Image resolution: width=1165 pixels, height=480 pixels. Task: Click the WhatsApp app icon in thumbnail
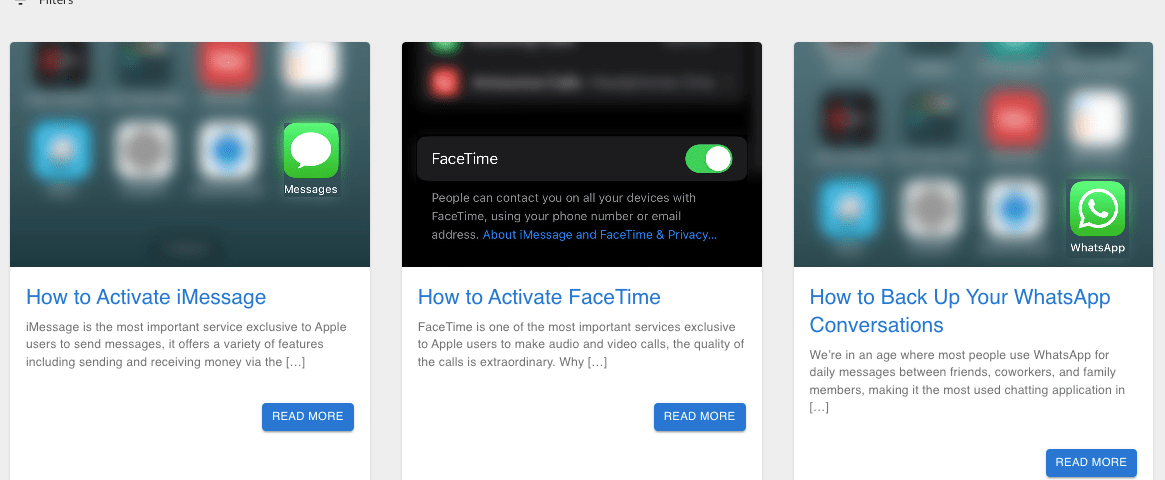tap(1097, 209)
